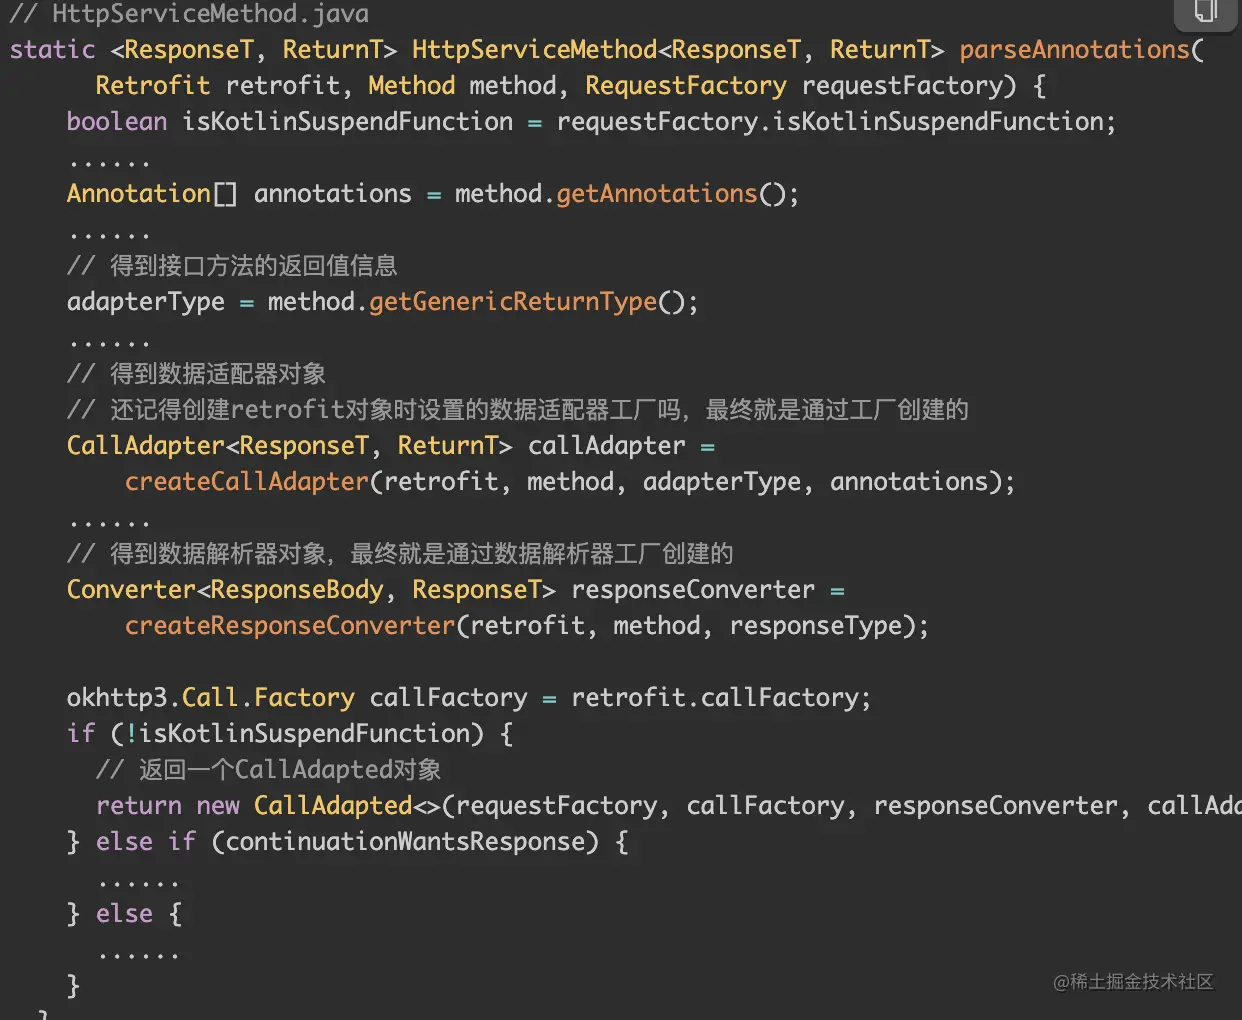Click 'if (!isKotlinSuspendFunction) {' line
Screen dimensions: 1242x1020
tap(290, 734)
